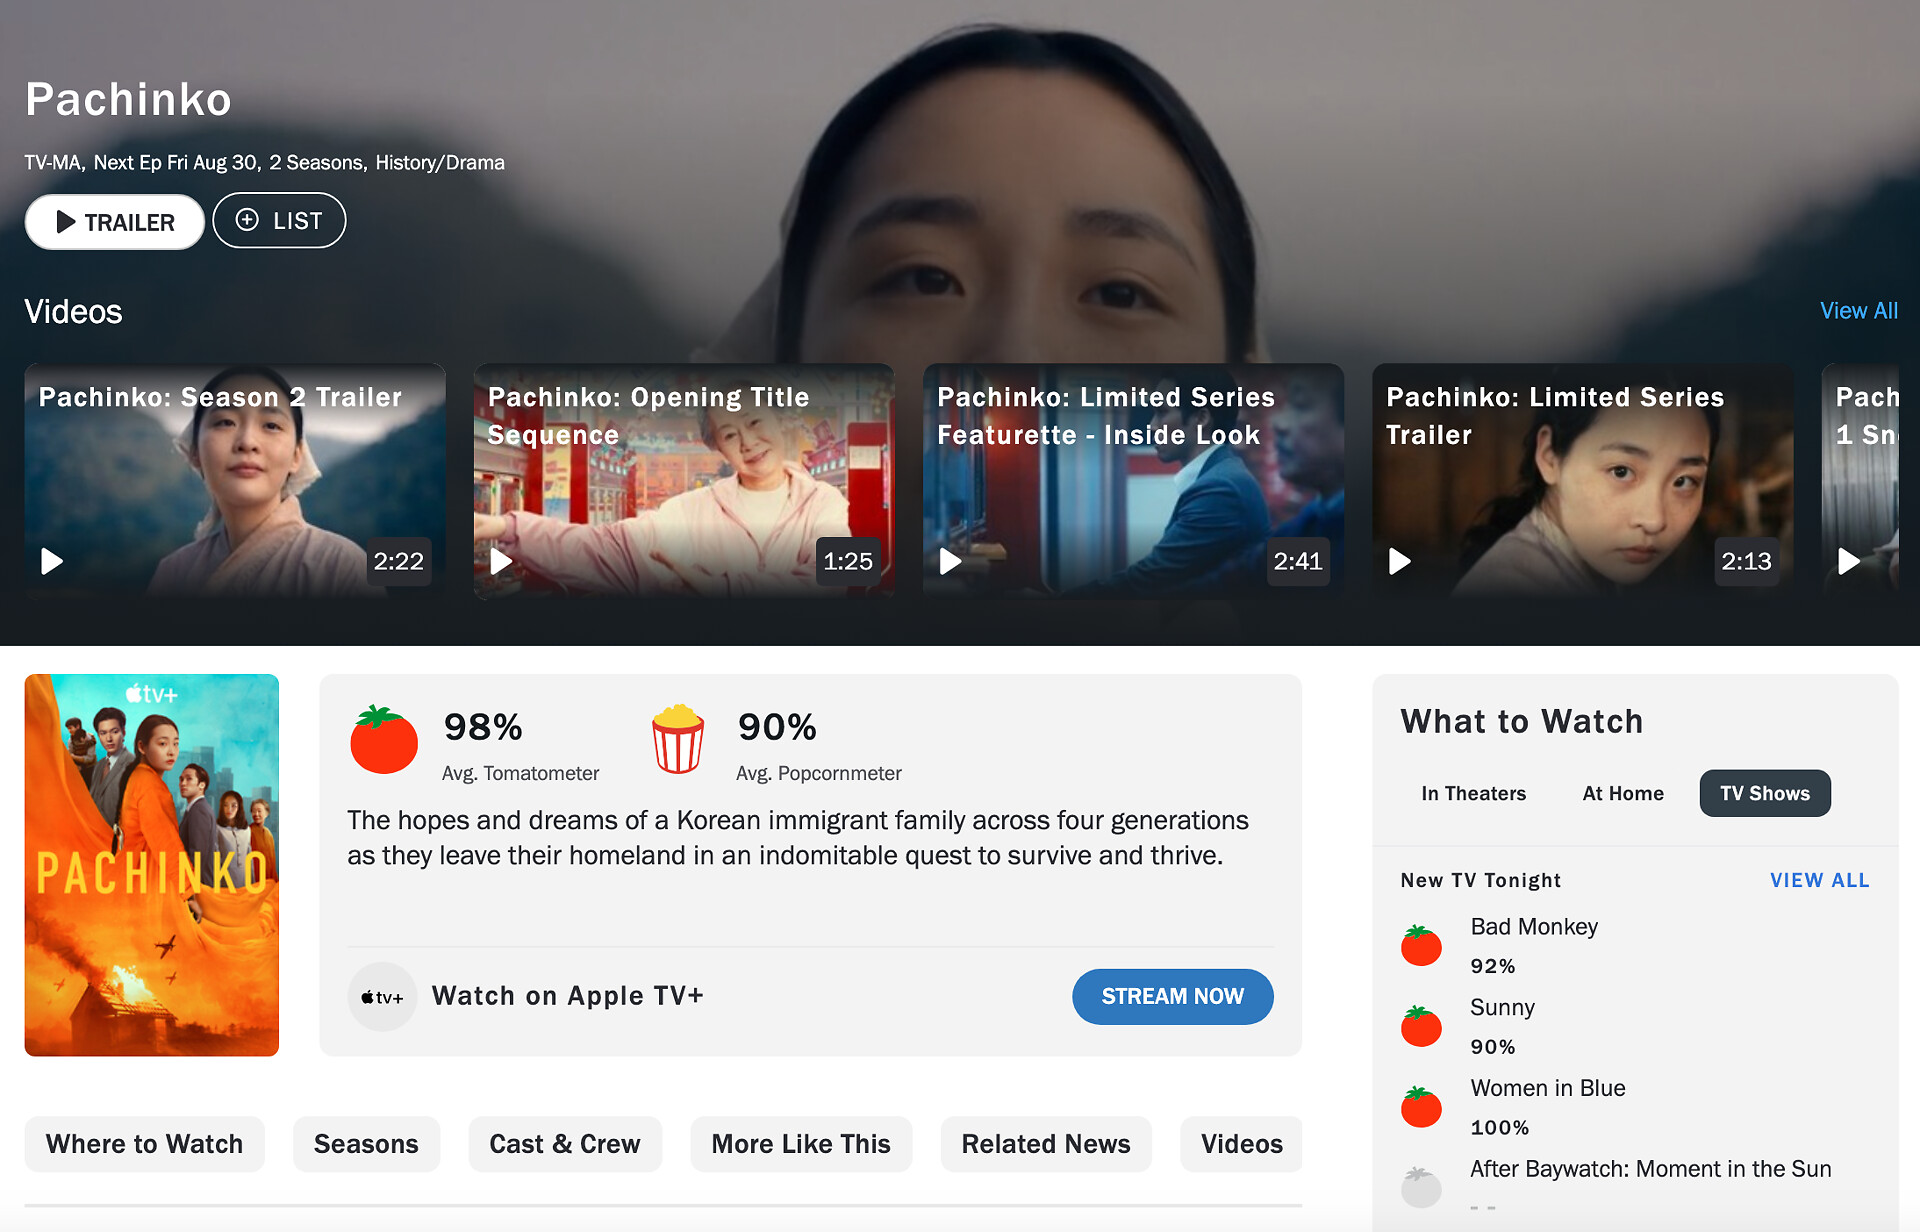Open View All videos link
Screen dimensions: 1920x1232
1858,311
